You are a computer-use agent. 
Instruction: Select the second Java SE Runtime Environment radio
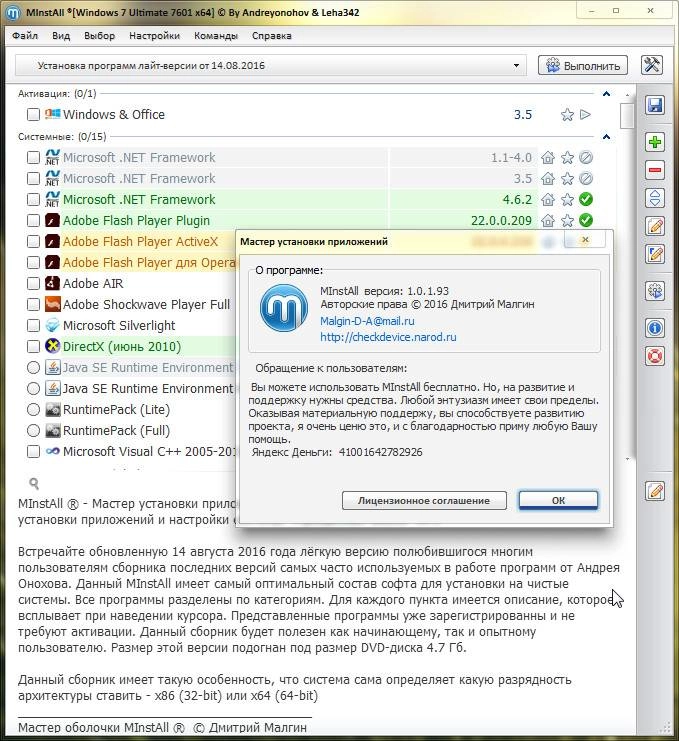pos(33,388)
